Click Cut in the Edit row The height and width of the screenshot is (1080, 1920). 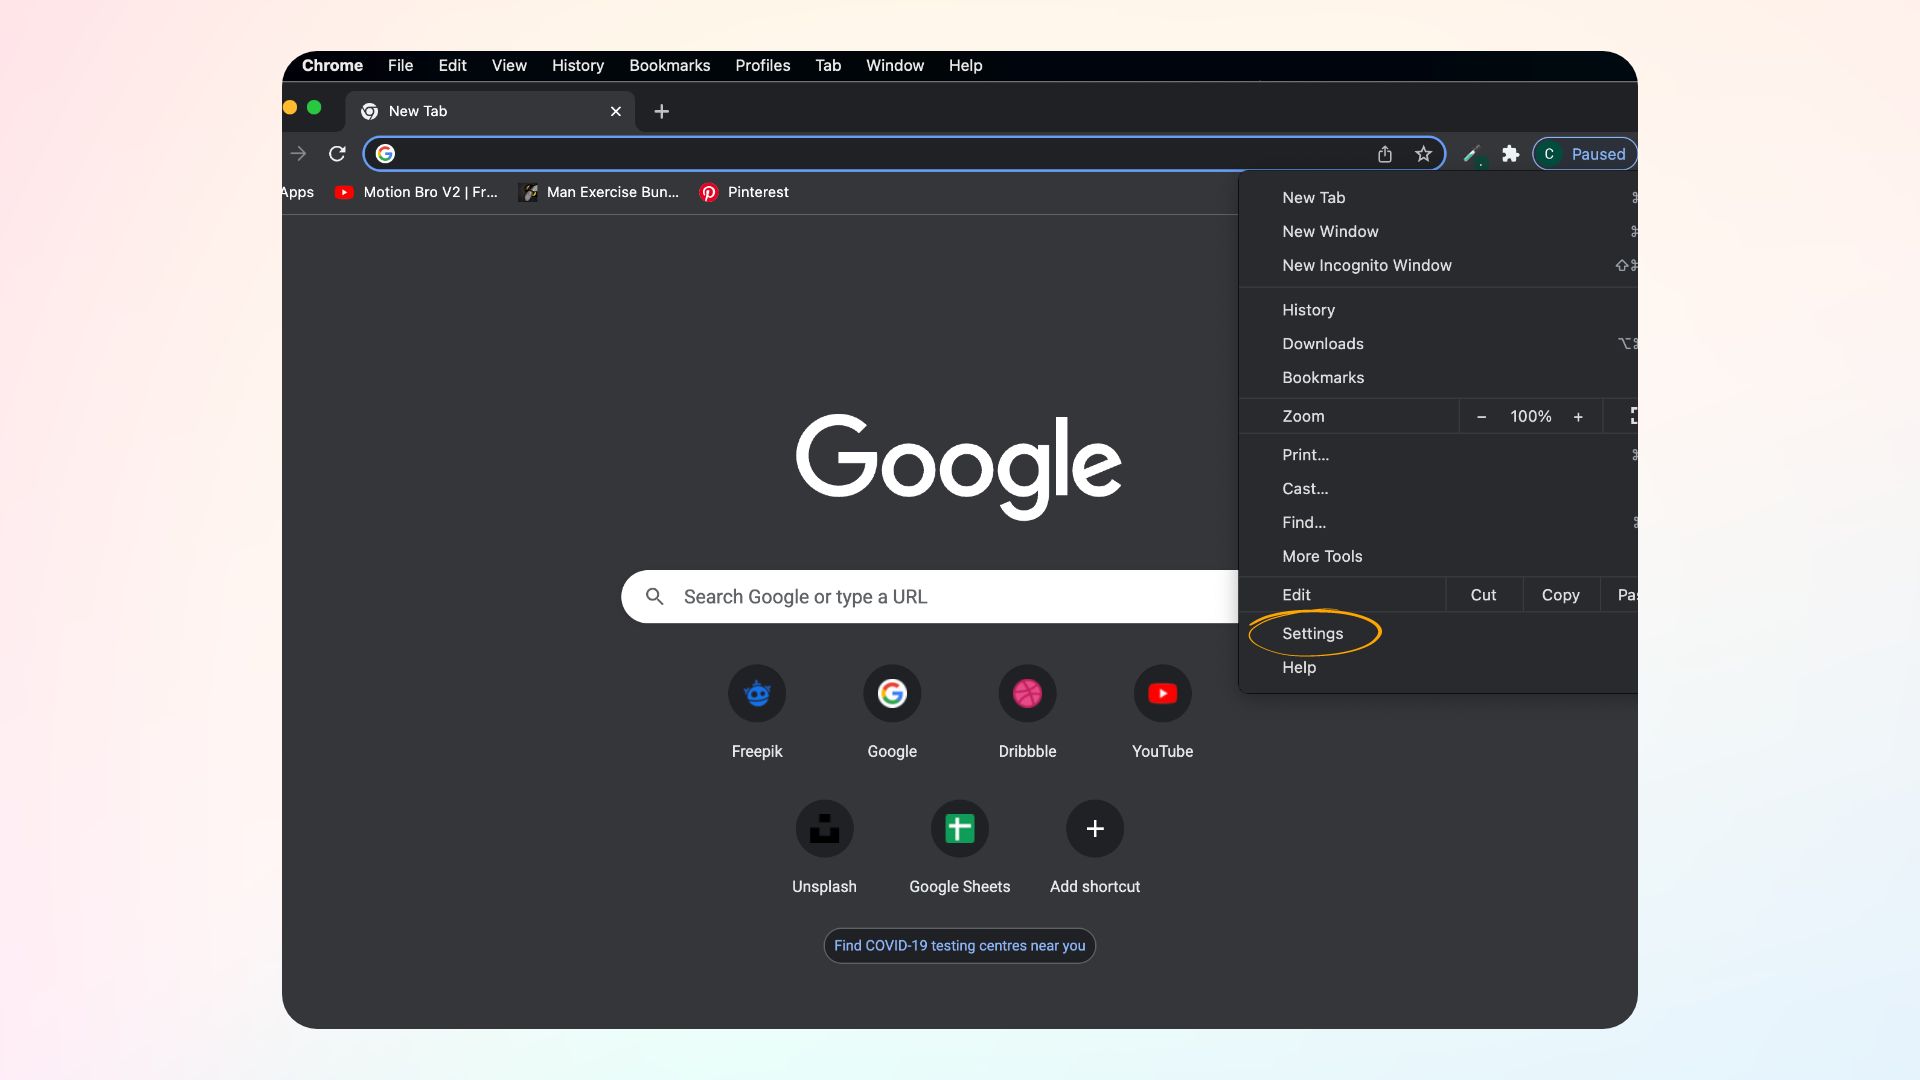tap(1483, 595)
